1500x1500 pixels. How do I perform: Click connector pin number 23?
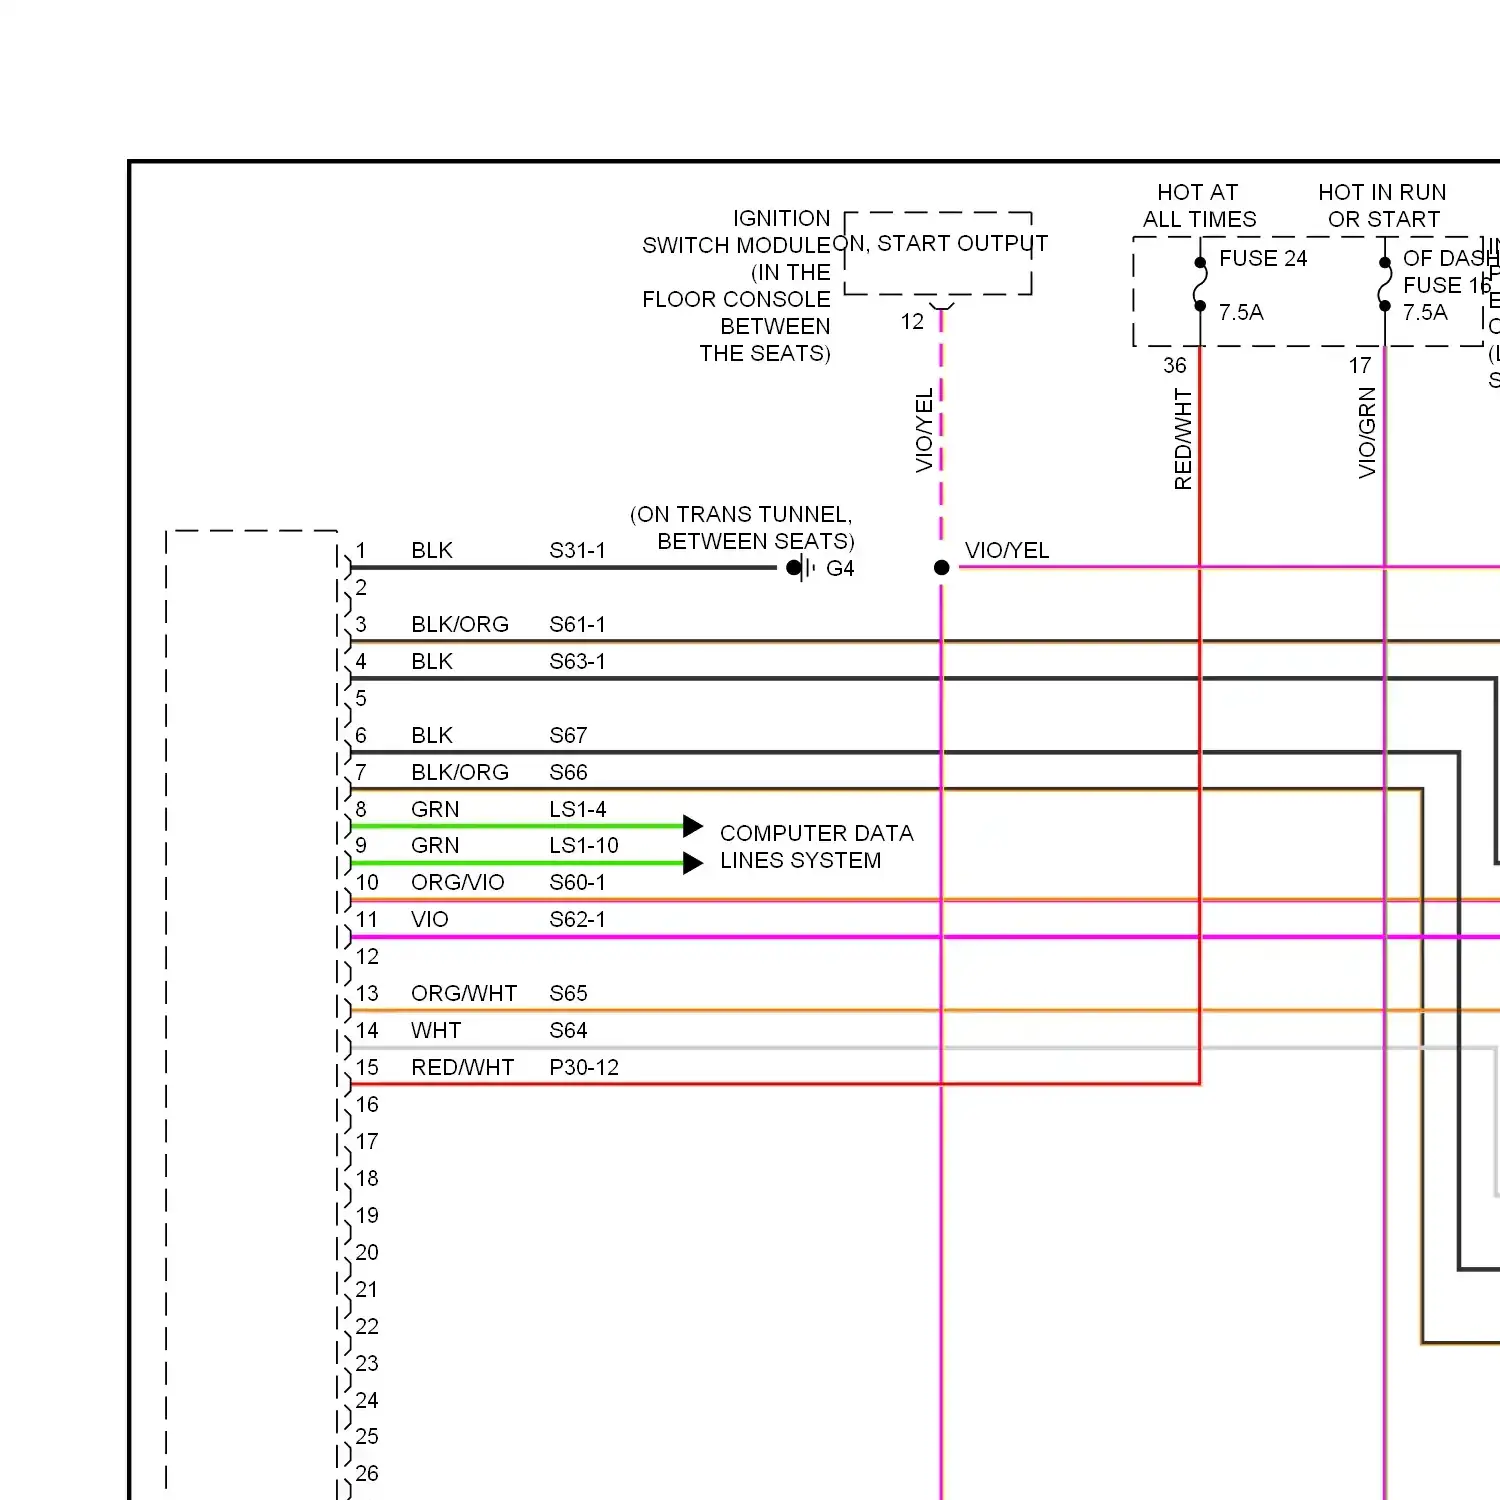[367, 1363]
